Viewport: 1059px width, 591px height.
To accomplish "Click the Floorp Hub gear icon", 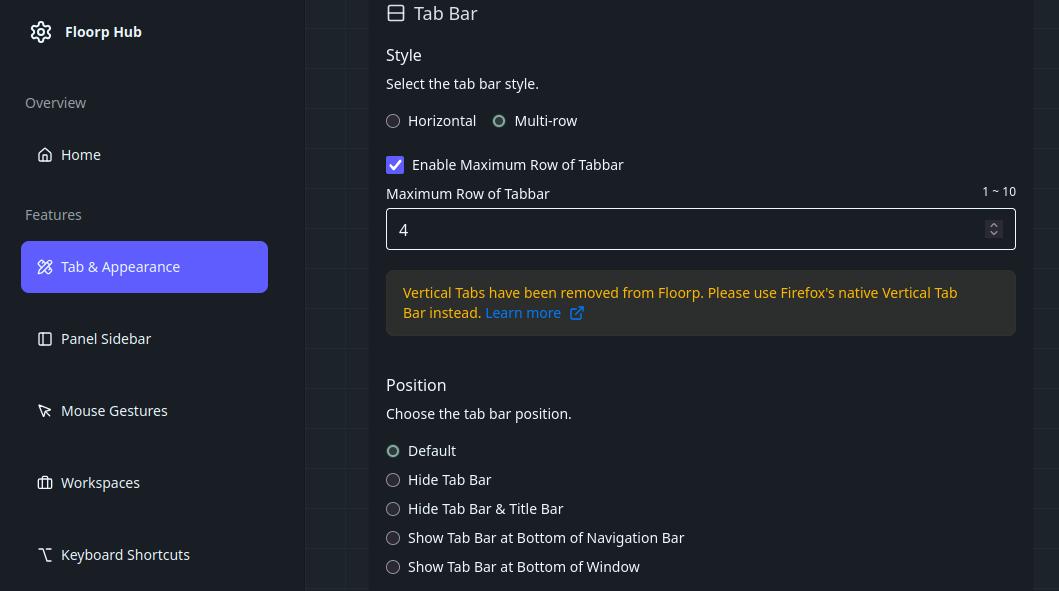I will click(41, 32).
